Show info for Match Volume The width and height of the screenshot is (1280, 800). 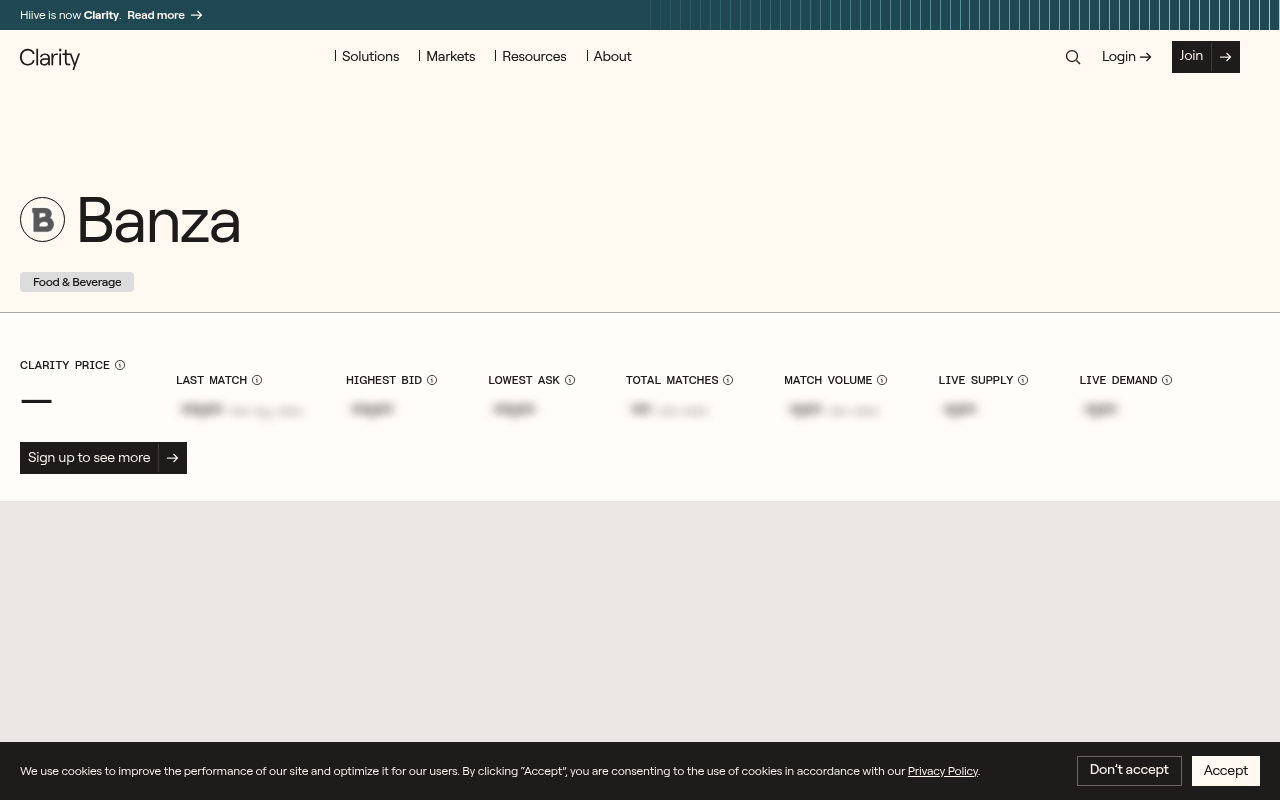coord(882,380)
